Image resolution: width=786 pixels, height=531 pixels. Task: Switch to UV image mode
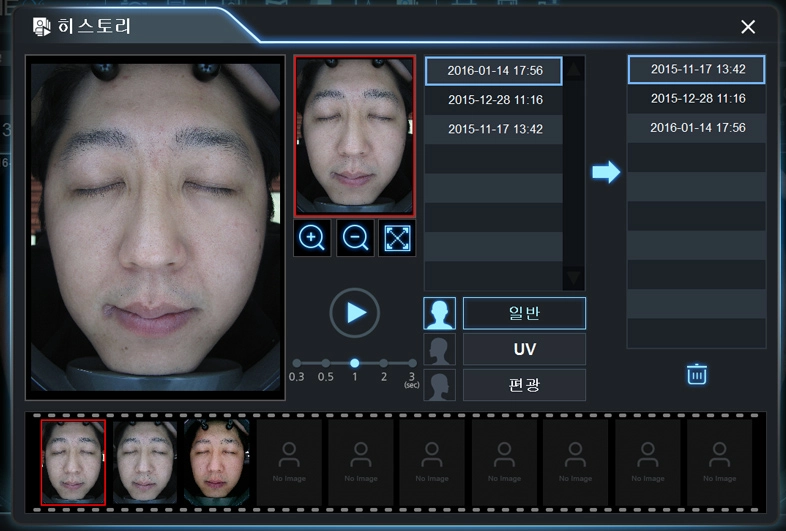click(x=524, y=349)
